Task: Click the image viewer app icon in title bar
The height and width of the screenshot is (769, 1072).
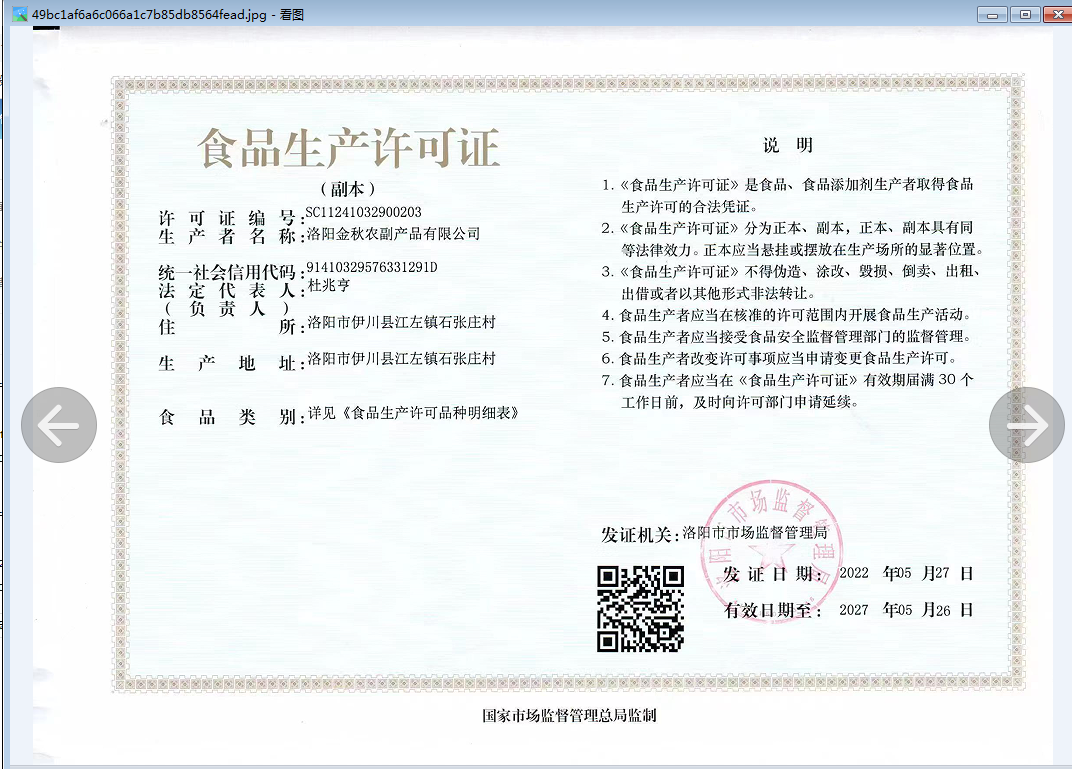Action: [19, 14]
